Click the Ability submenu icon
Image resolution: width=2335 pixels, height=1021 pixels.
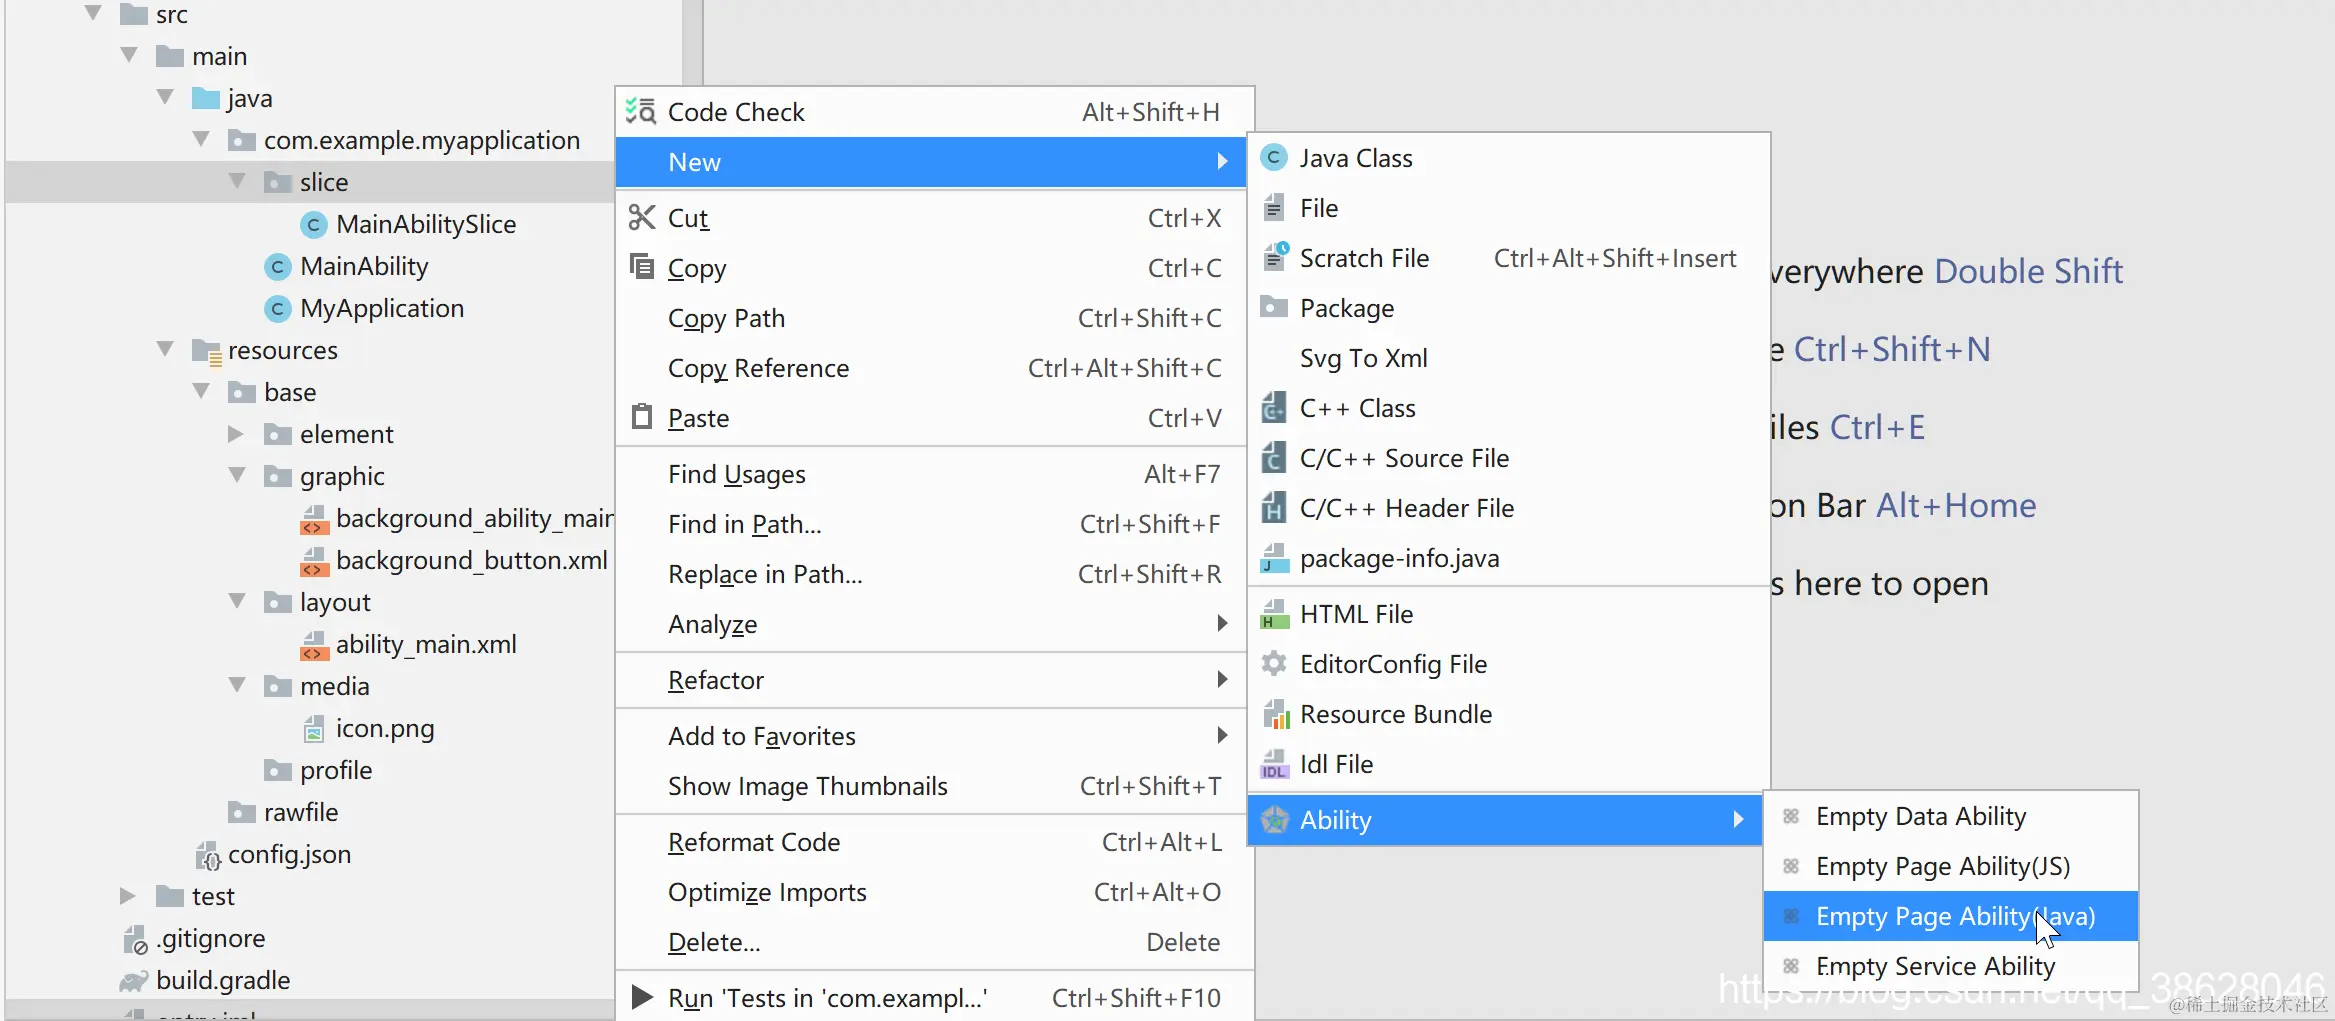click(x=1274, y=819)
